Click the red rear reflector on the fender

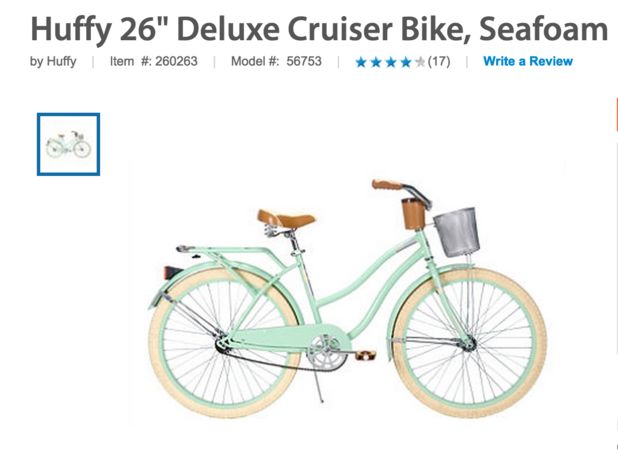pos(173,272)
